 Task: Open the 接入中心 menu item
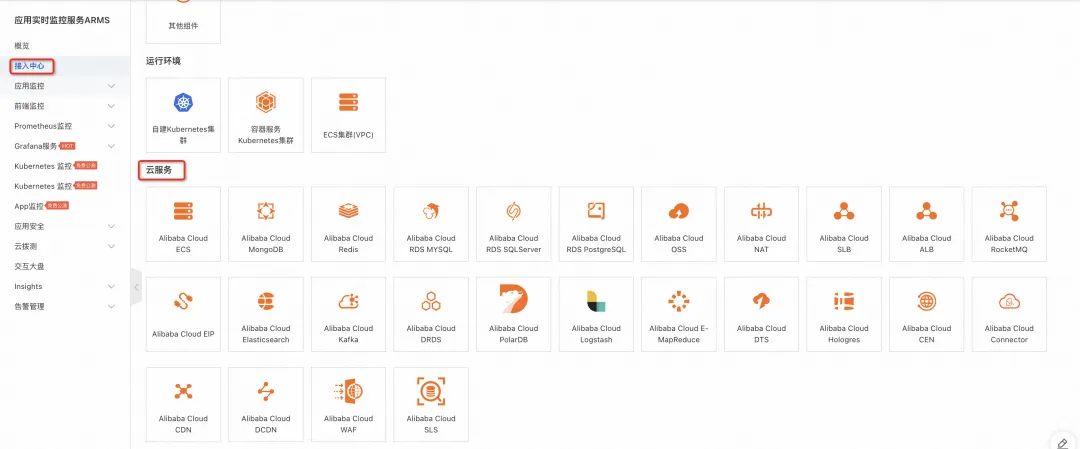30,66
